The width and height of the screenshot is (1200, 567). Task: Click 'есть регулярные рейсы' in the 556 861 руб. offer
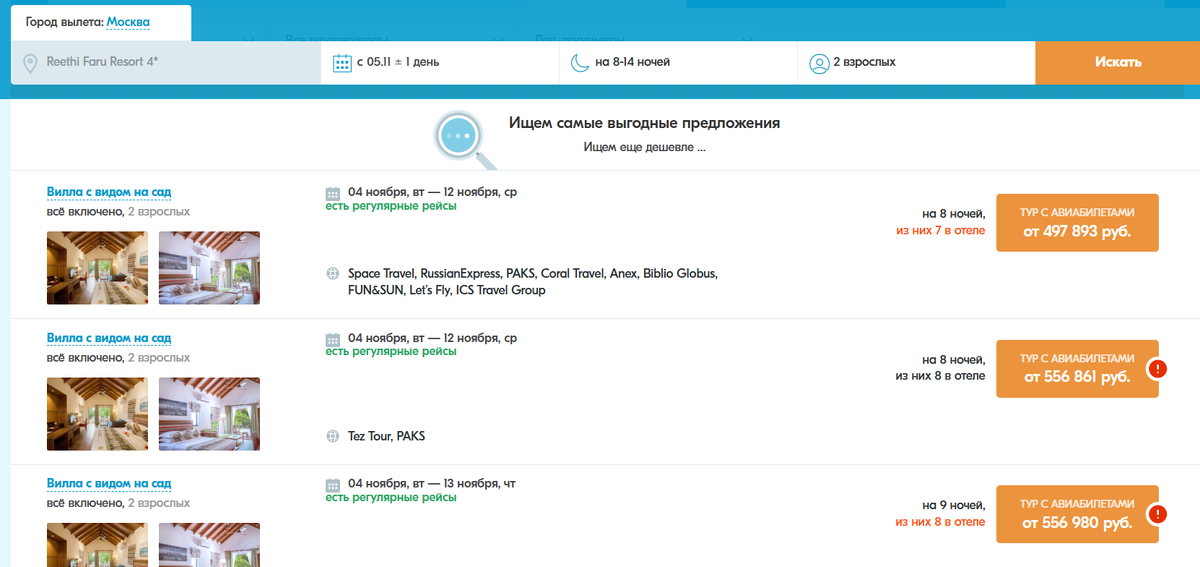(391, 352)
